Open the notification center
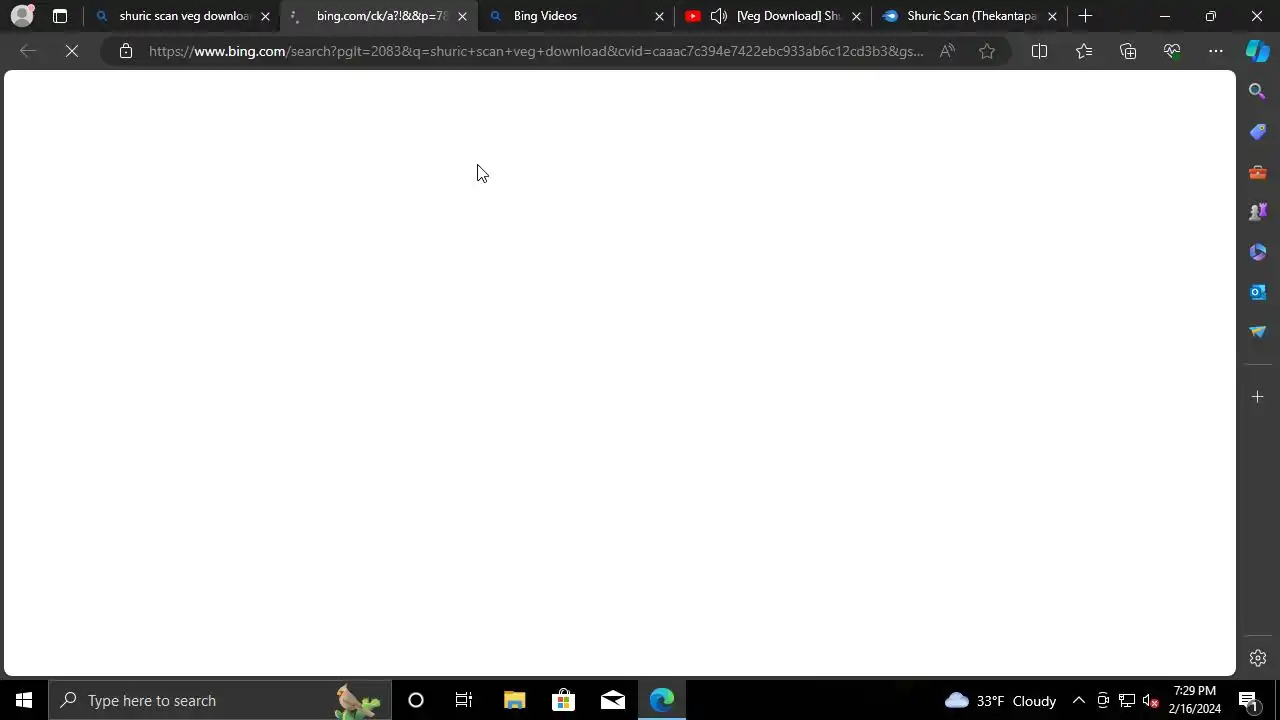Viewport: 1280px width, 720px height. point(1248,700)
